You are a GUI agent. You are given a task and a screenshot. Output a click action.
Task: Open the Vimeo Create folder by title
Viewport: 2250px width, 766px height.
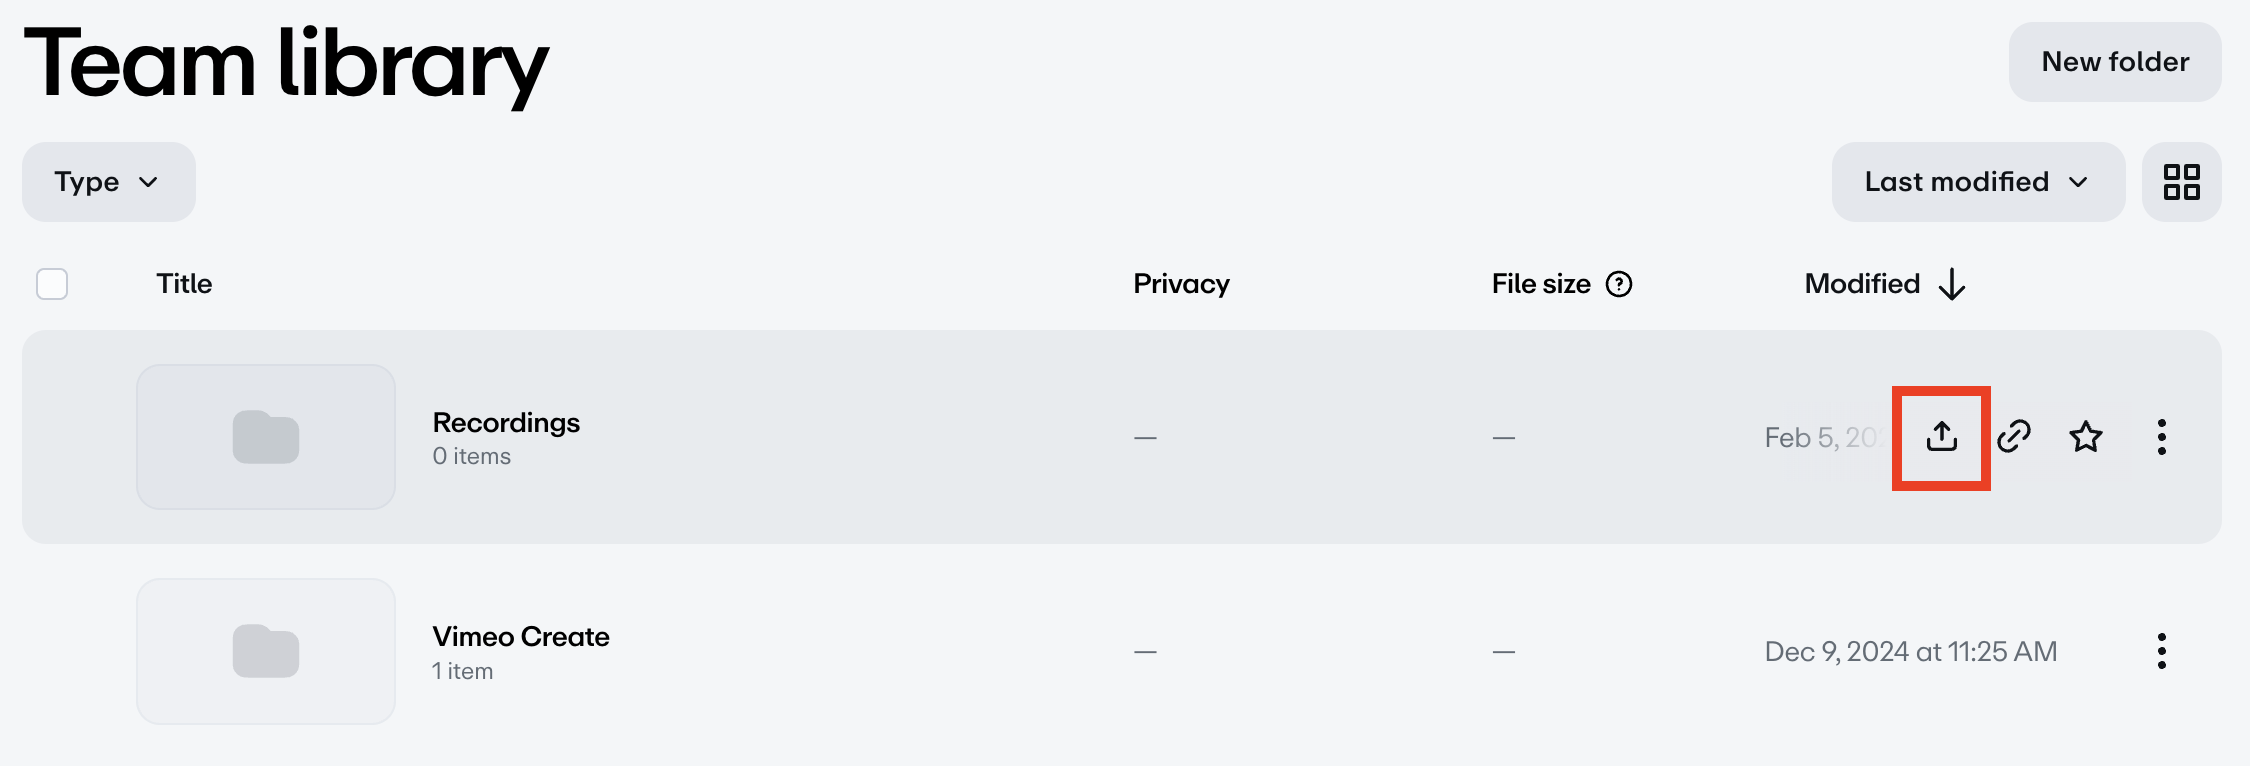tap(521, 637)
